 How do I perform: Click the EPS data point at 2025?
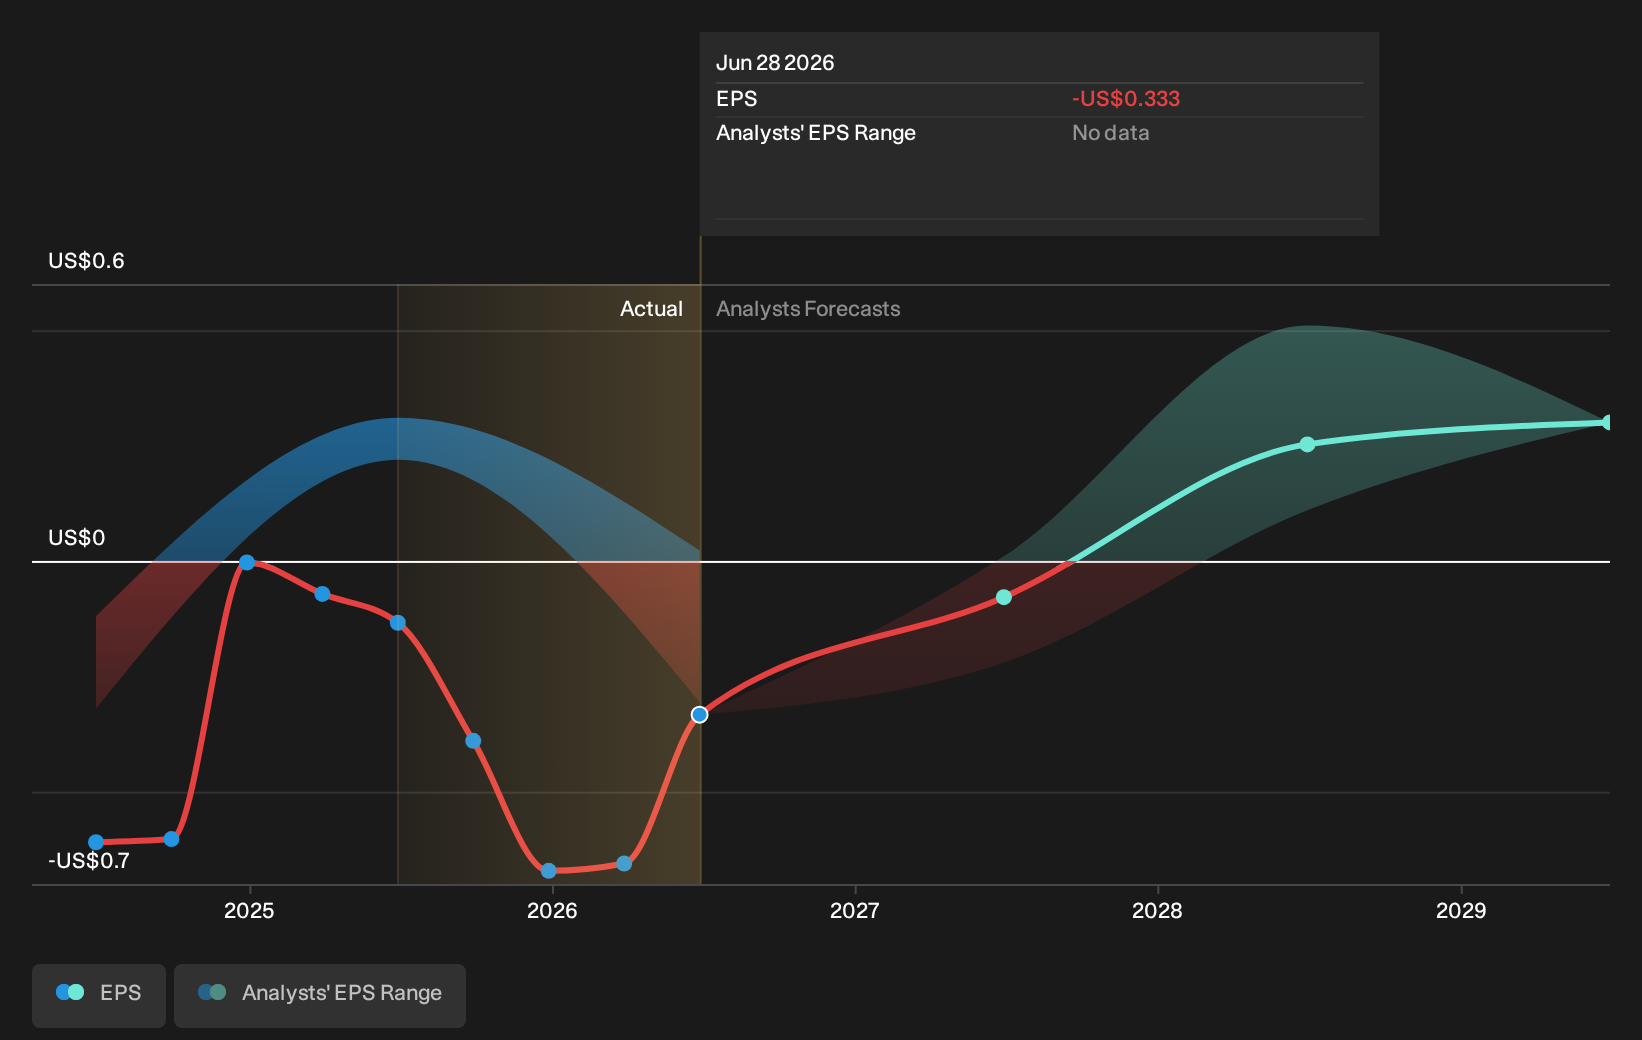click(x=247, y=562)
